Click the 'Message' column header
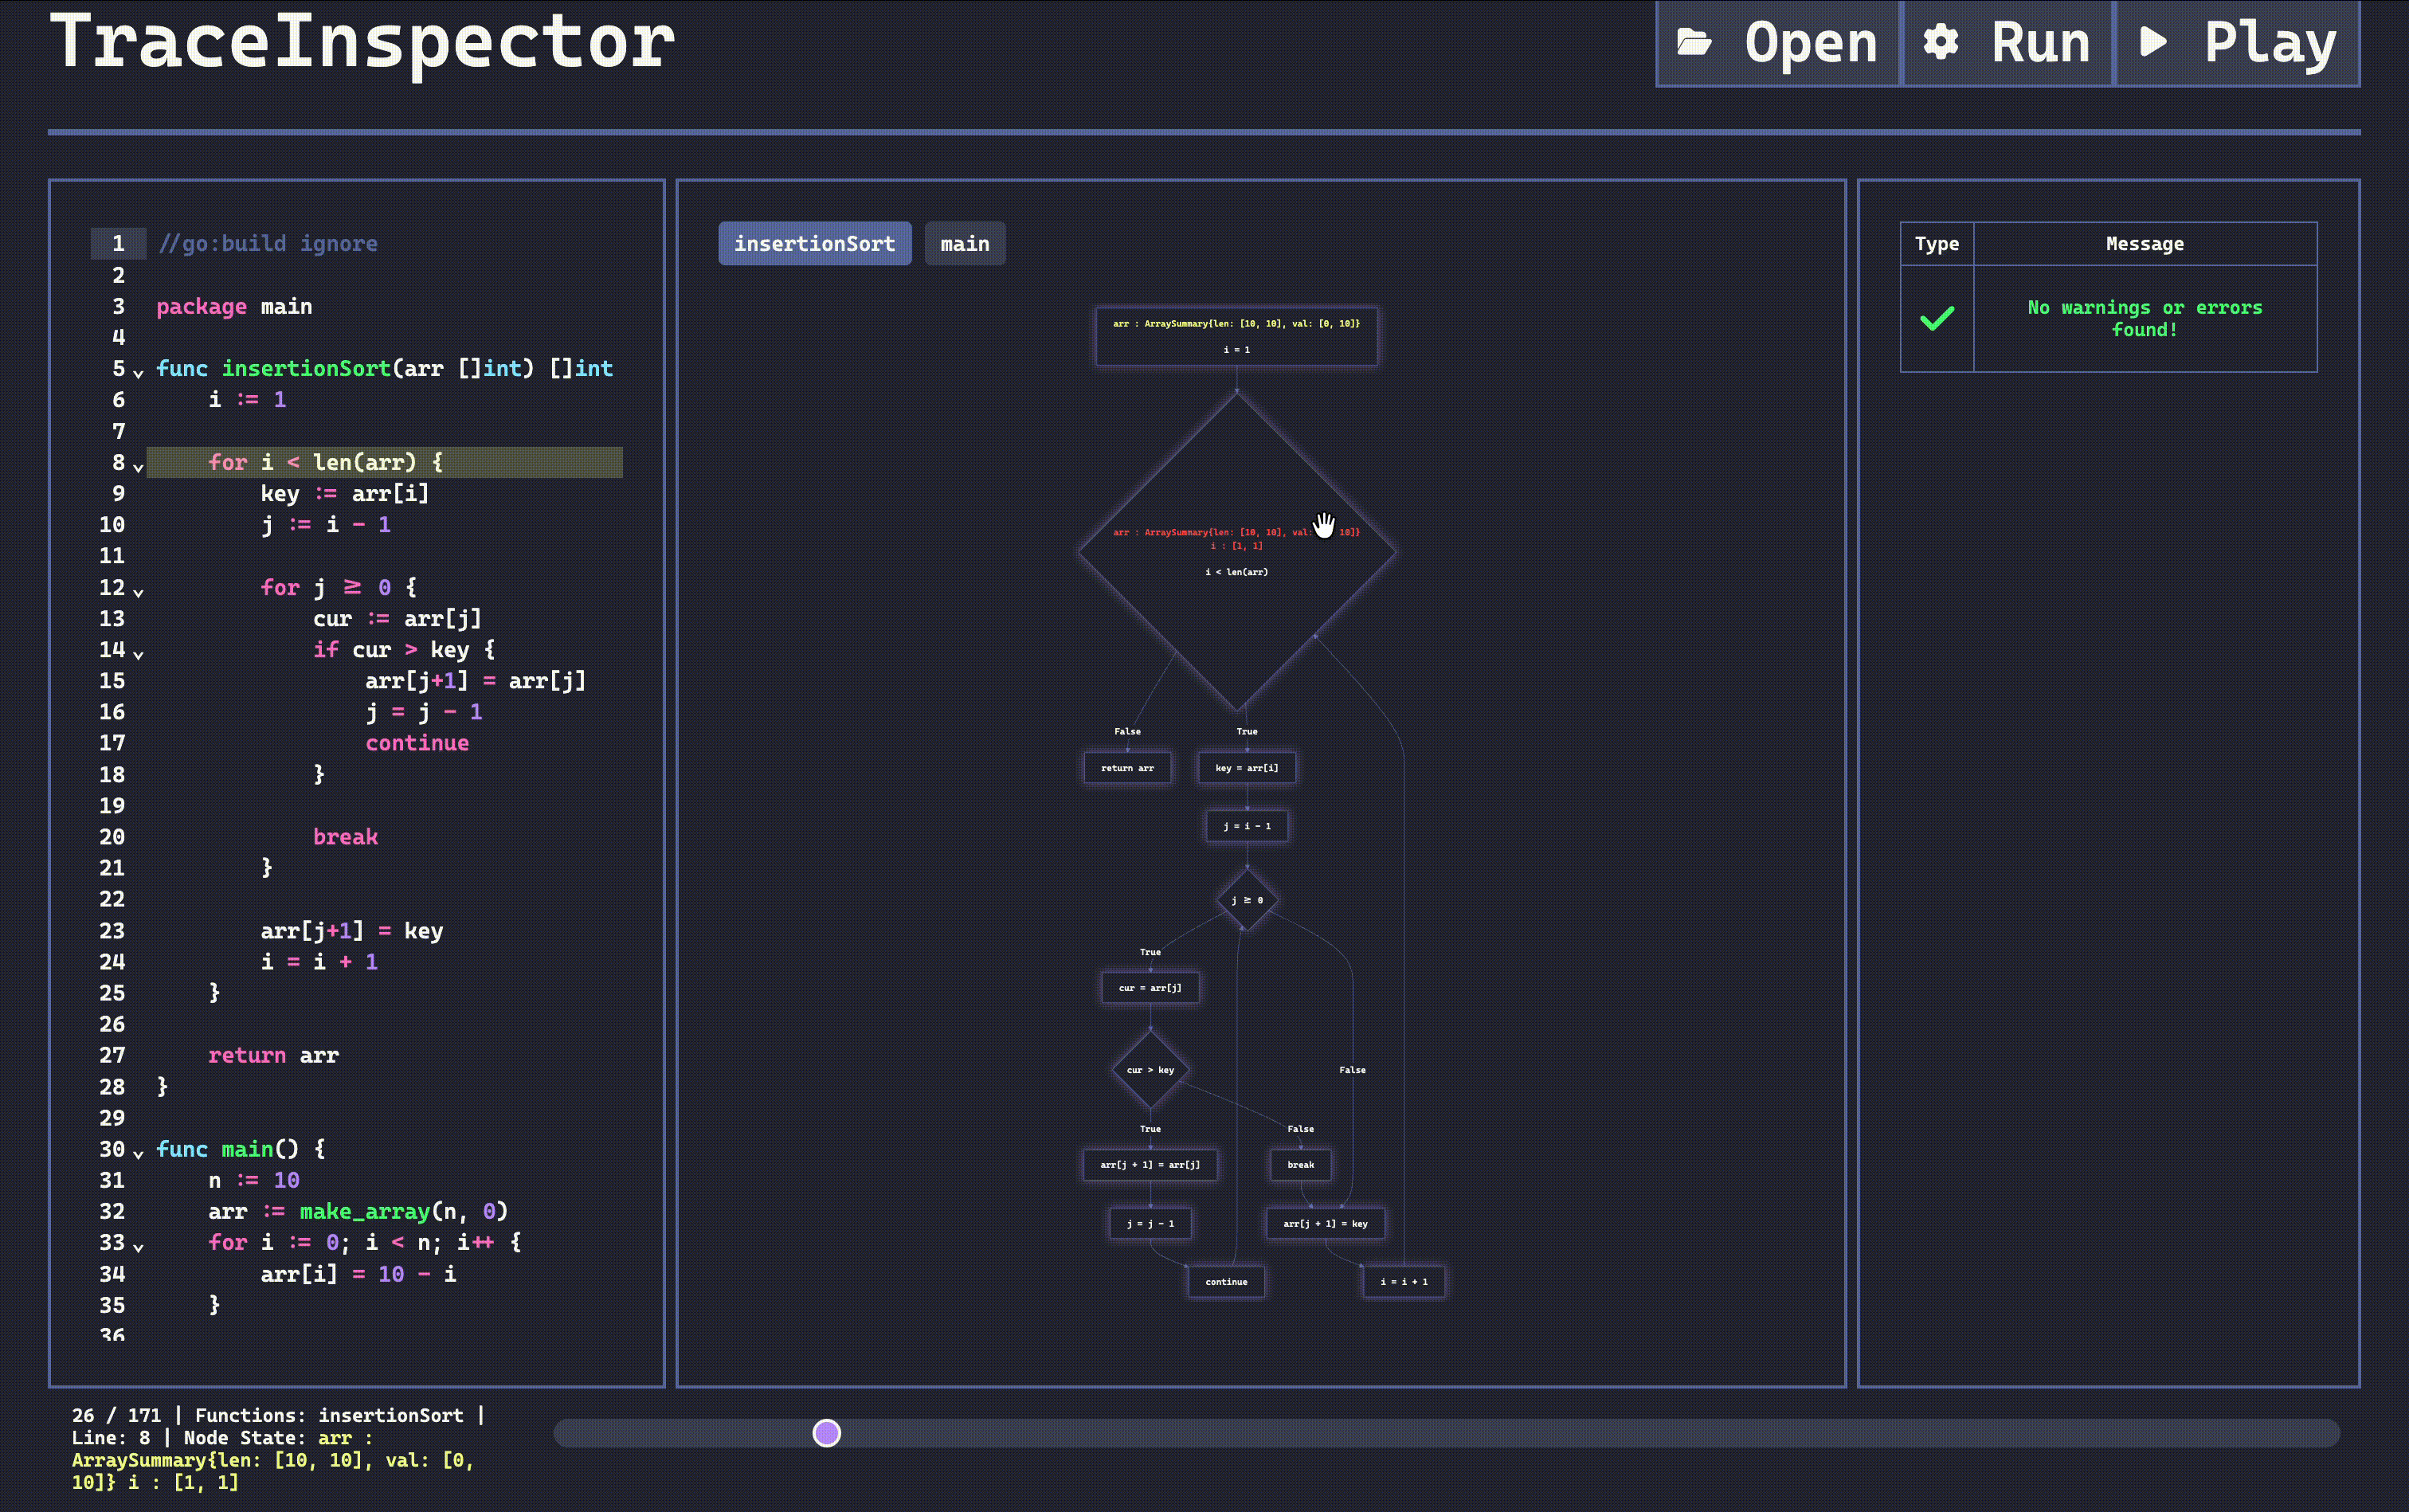Image resolution: width=2409 pixels, height=1512 pixels. point(2144,243)
